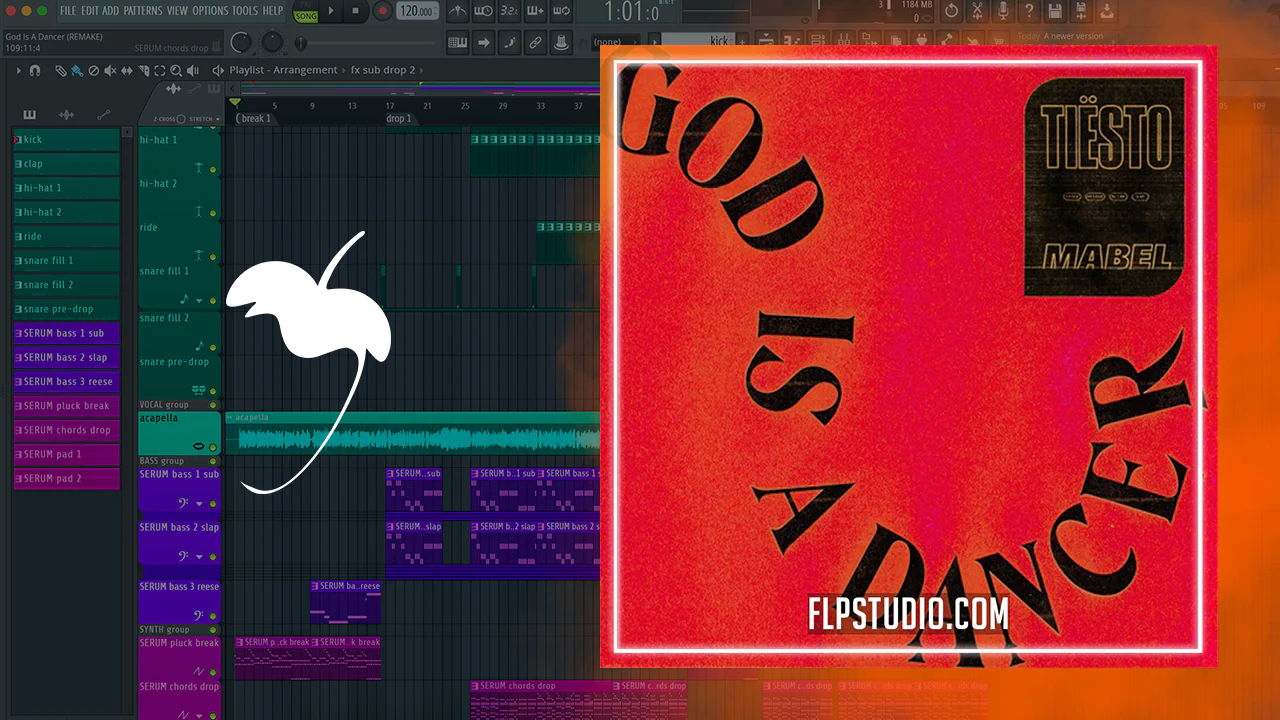
Task: Click the link/multilink controllers icon
Action: [x=535, y=42]
